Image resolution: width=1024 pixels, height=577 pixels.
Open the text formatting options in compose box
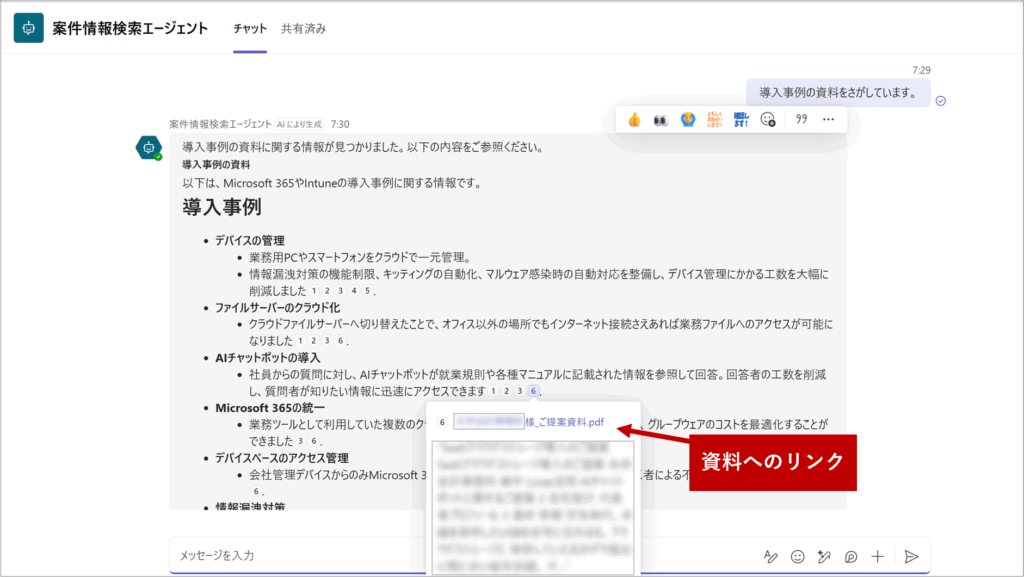click(771, 556)
